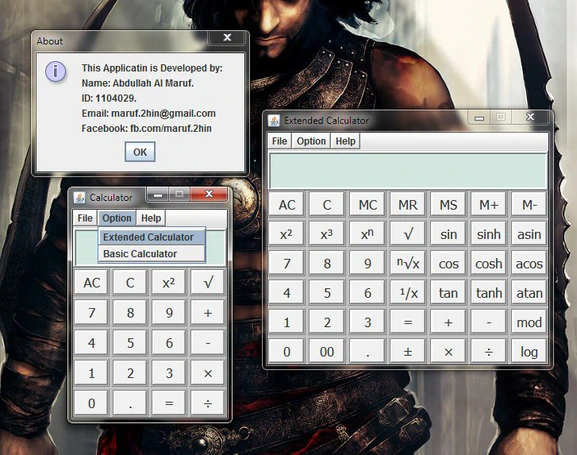Click mod button

(529, 322)
